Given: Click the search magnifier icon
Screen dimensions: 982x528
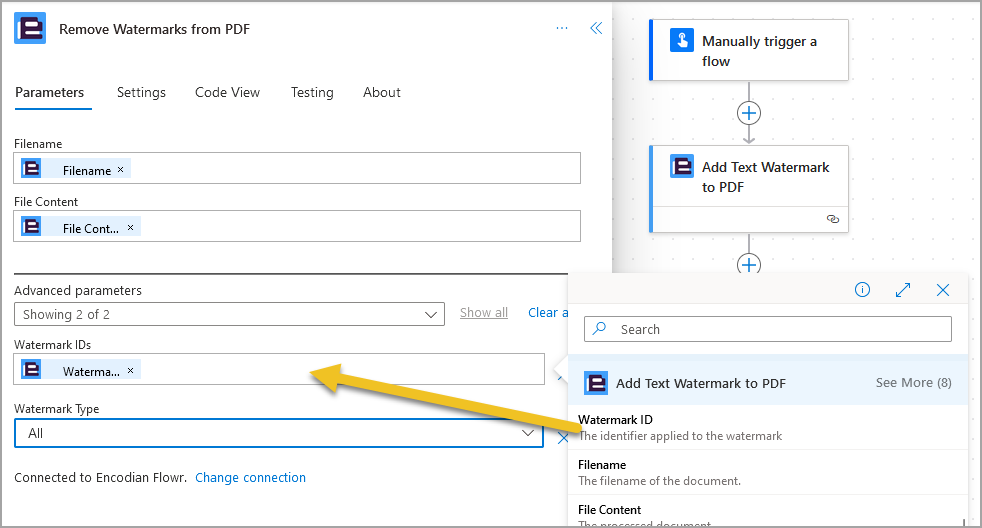Looking at the screenshot, I should click(x=599, y=328).
